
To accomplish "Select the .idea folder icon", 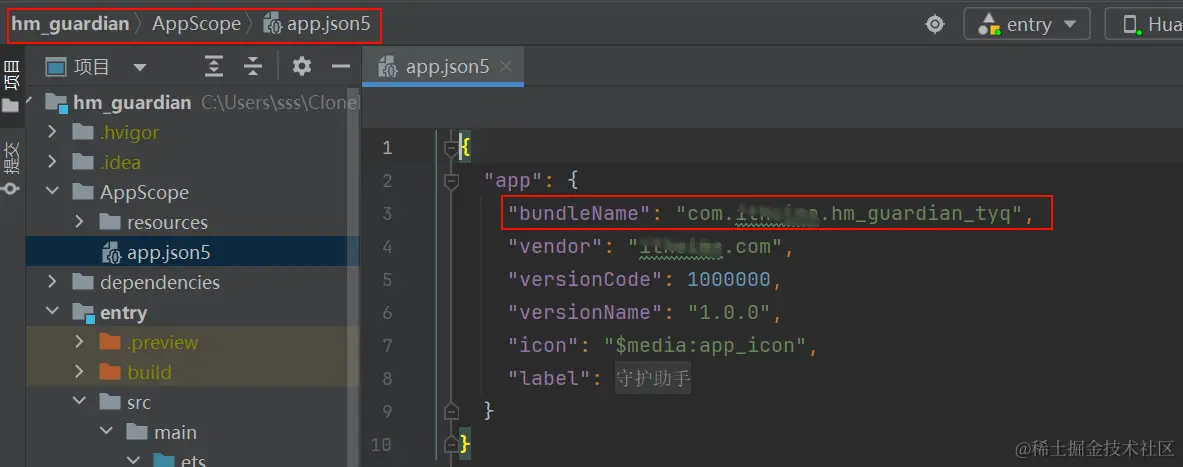I will click(82, 162).
